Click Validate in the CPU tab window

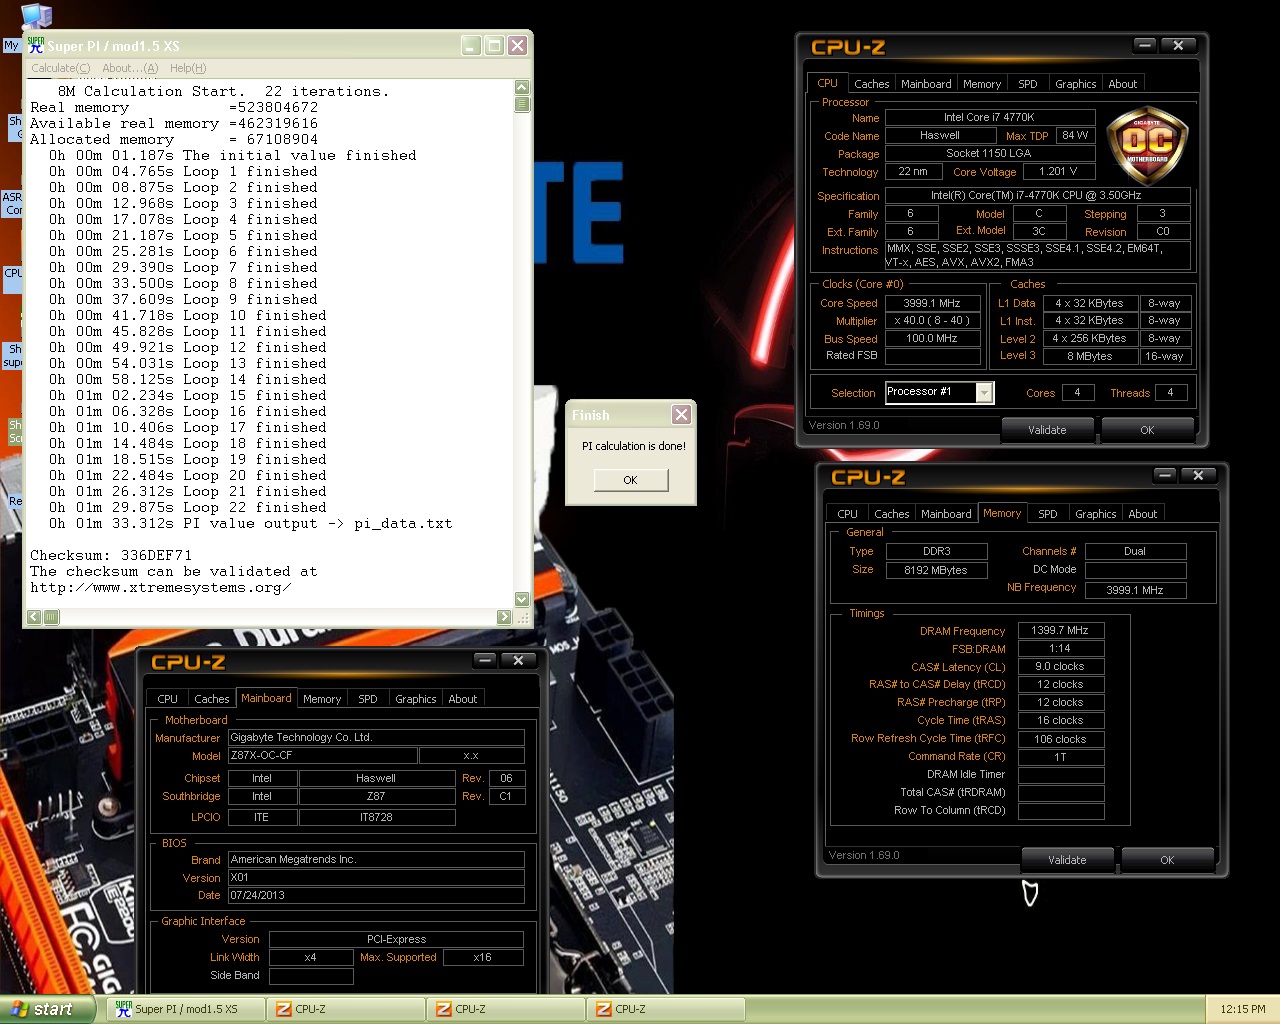(1047, 430)
